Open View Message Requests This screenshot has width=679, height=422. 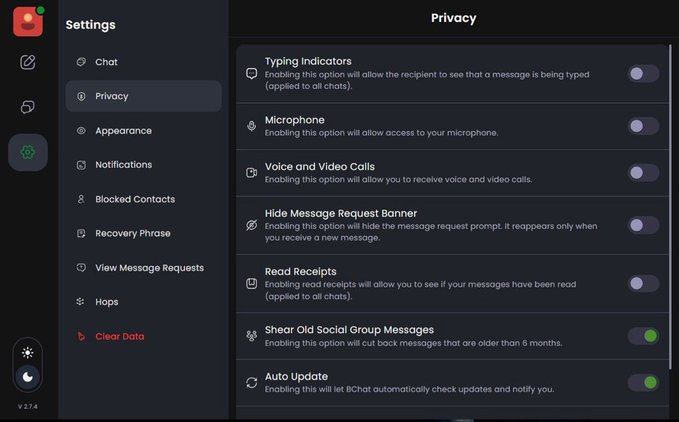(x=143, y=267)
